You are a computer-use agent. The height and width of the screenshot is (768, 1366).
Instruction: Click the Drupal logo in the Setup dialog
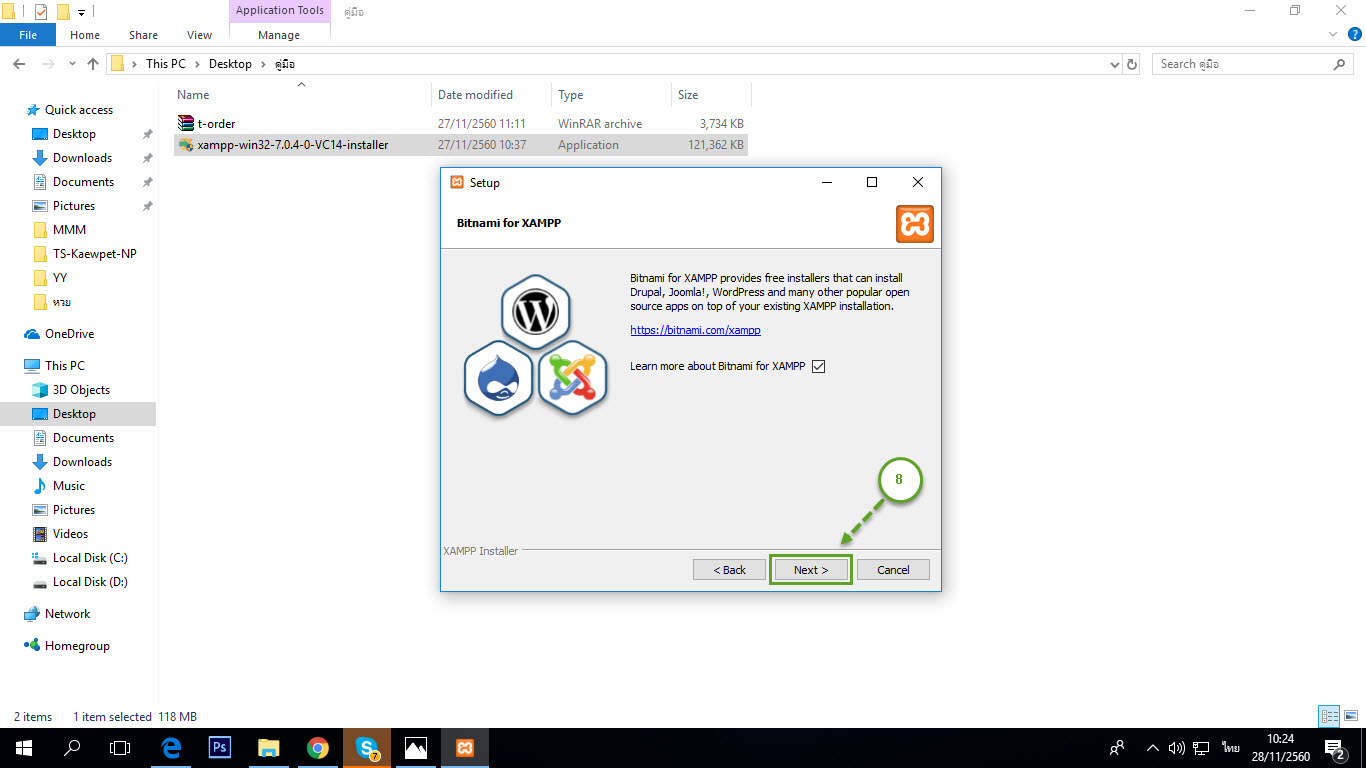[x=498, y=379]
